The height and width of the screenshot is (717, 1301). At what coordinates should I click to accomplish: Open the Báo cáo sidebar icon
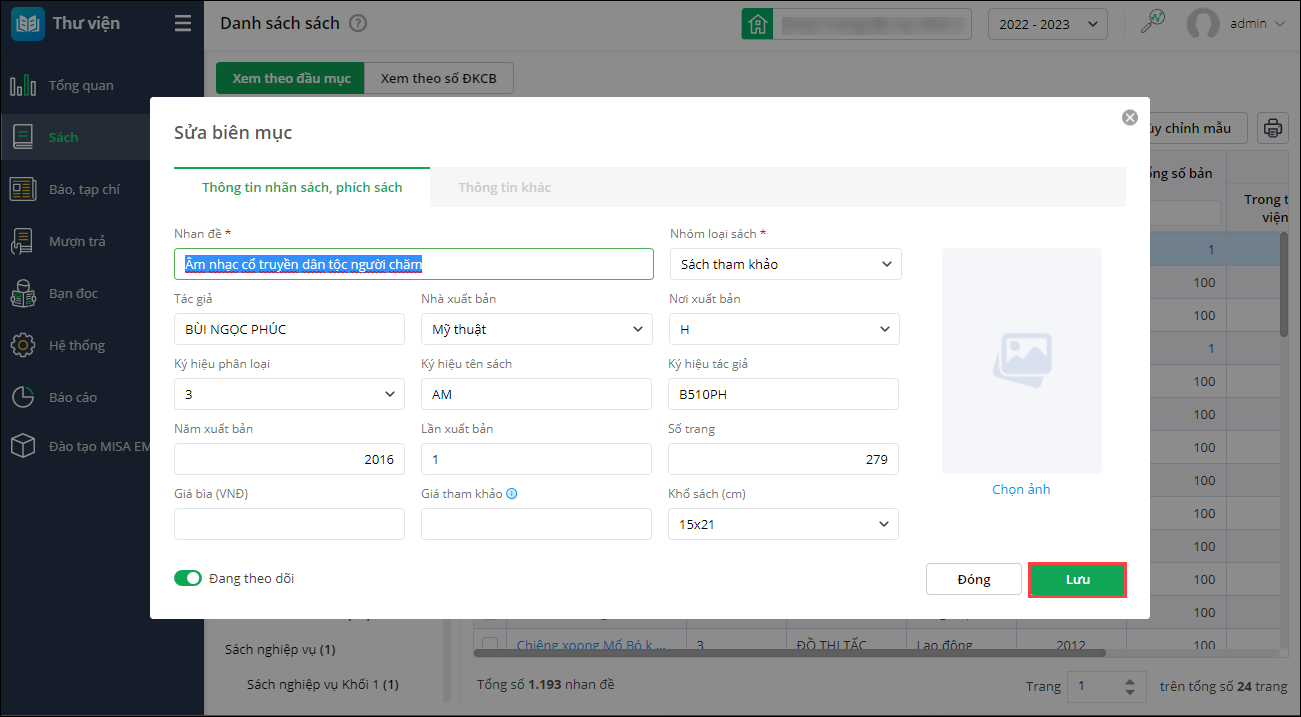click(x=23, y=397)
